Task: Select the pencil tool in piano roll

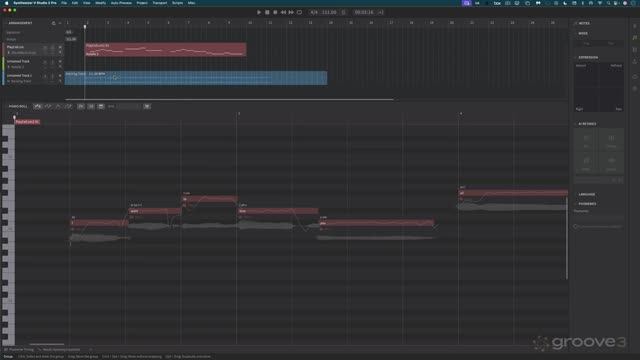Action: click(48, 106)
